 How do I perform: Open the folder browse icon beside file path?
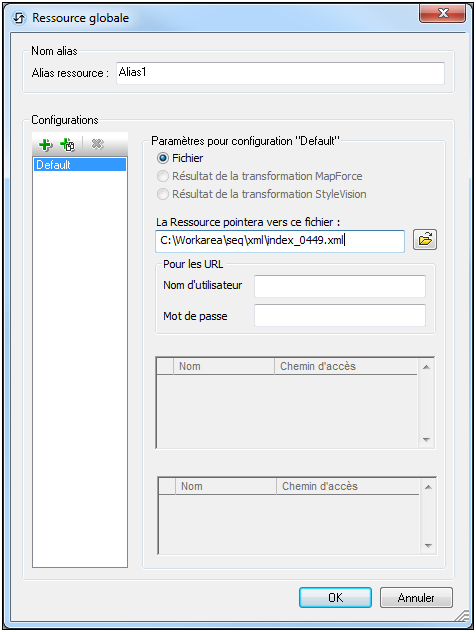[x=424, y=240]
